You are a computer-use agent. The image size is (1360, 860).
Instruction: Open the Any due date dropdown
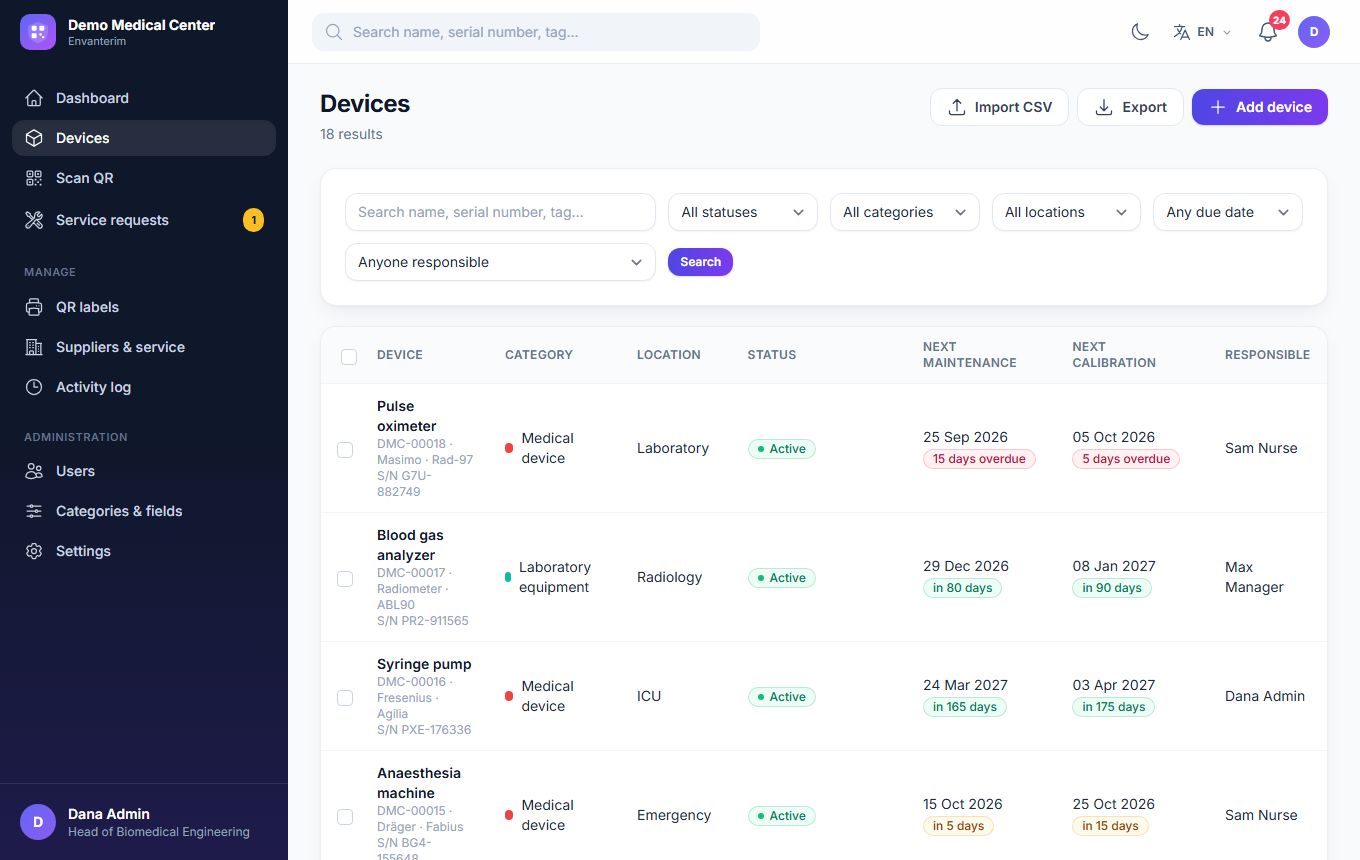1228,212
